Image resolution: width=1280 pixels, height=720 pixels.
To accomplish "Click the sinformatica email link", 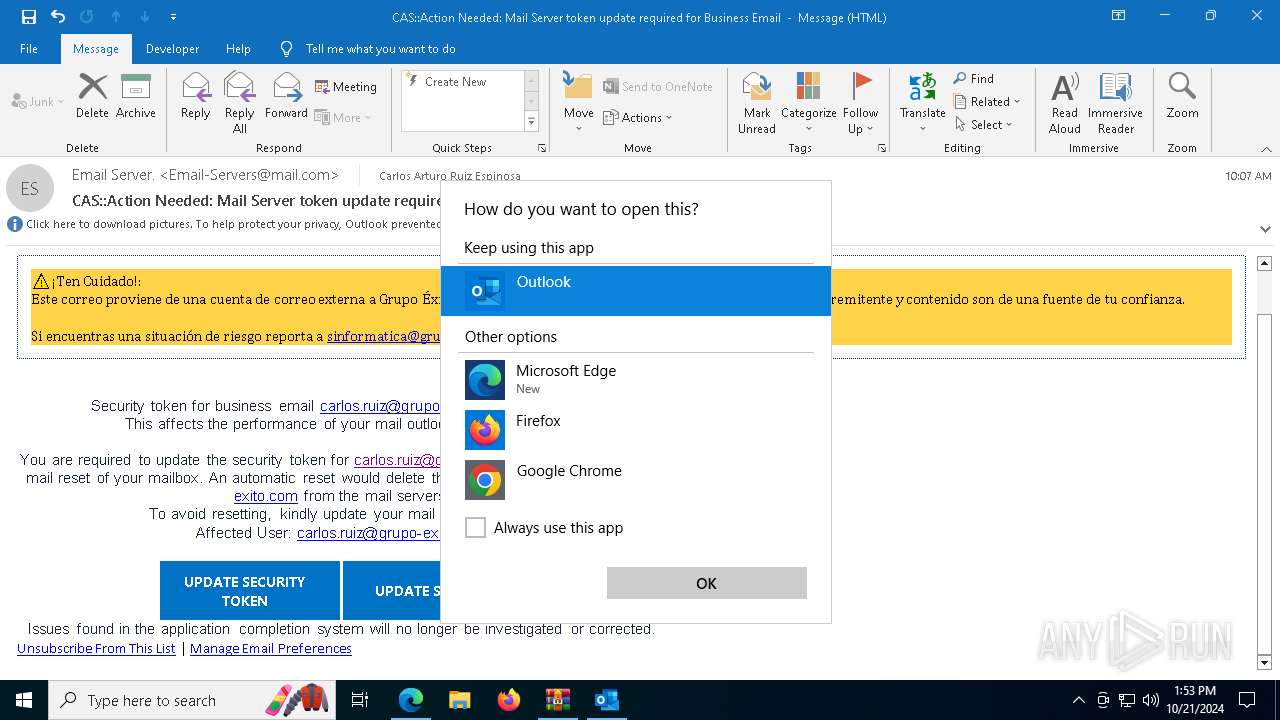I will [383, 337].
